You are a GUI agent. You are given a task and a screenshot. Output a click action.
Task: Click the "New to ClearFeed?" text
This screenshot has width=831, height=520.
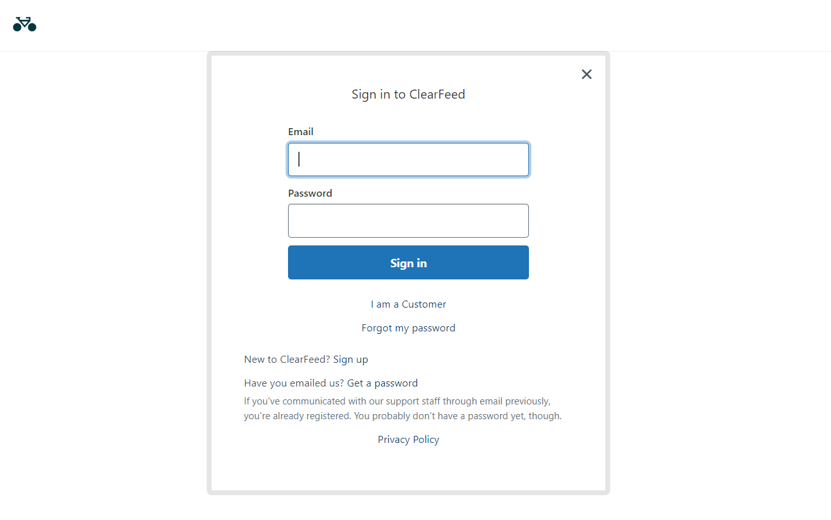(x=286, y=359)
